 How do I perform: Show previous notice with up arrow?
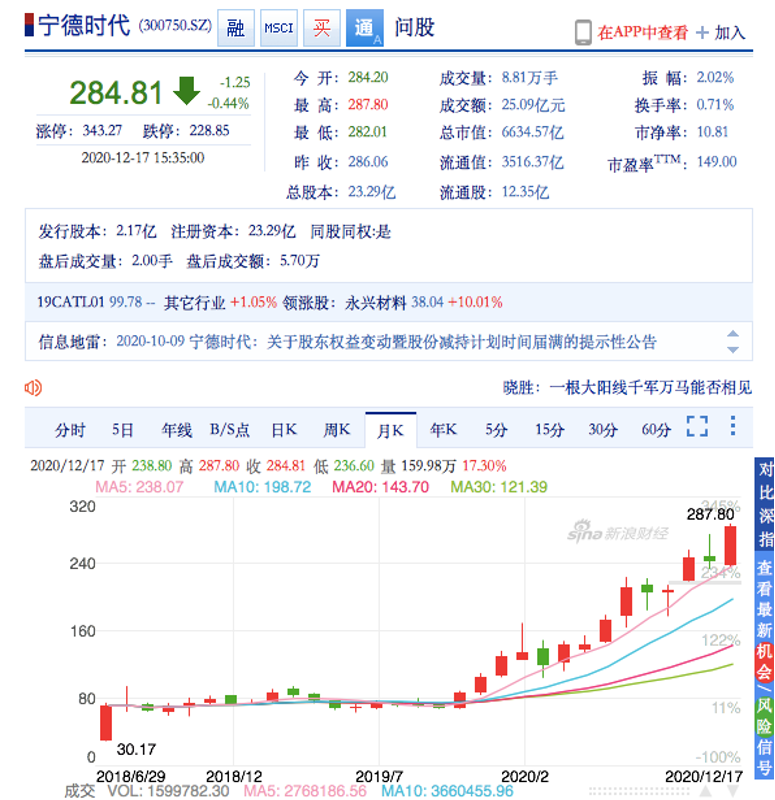[x=733, y=334]
